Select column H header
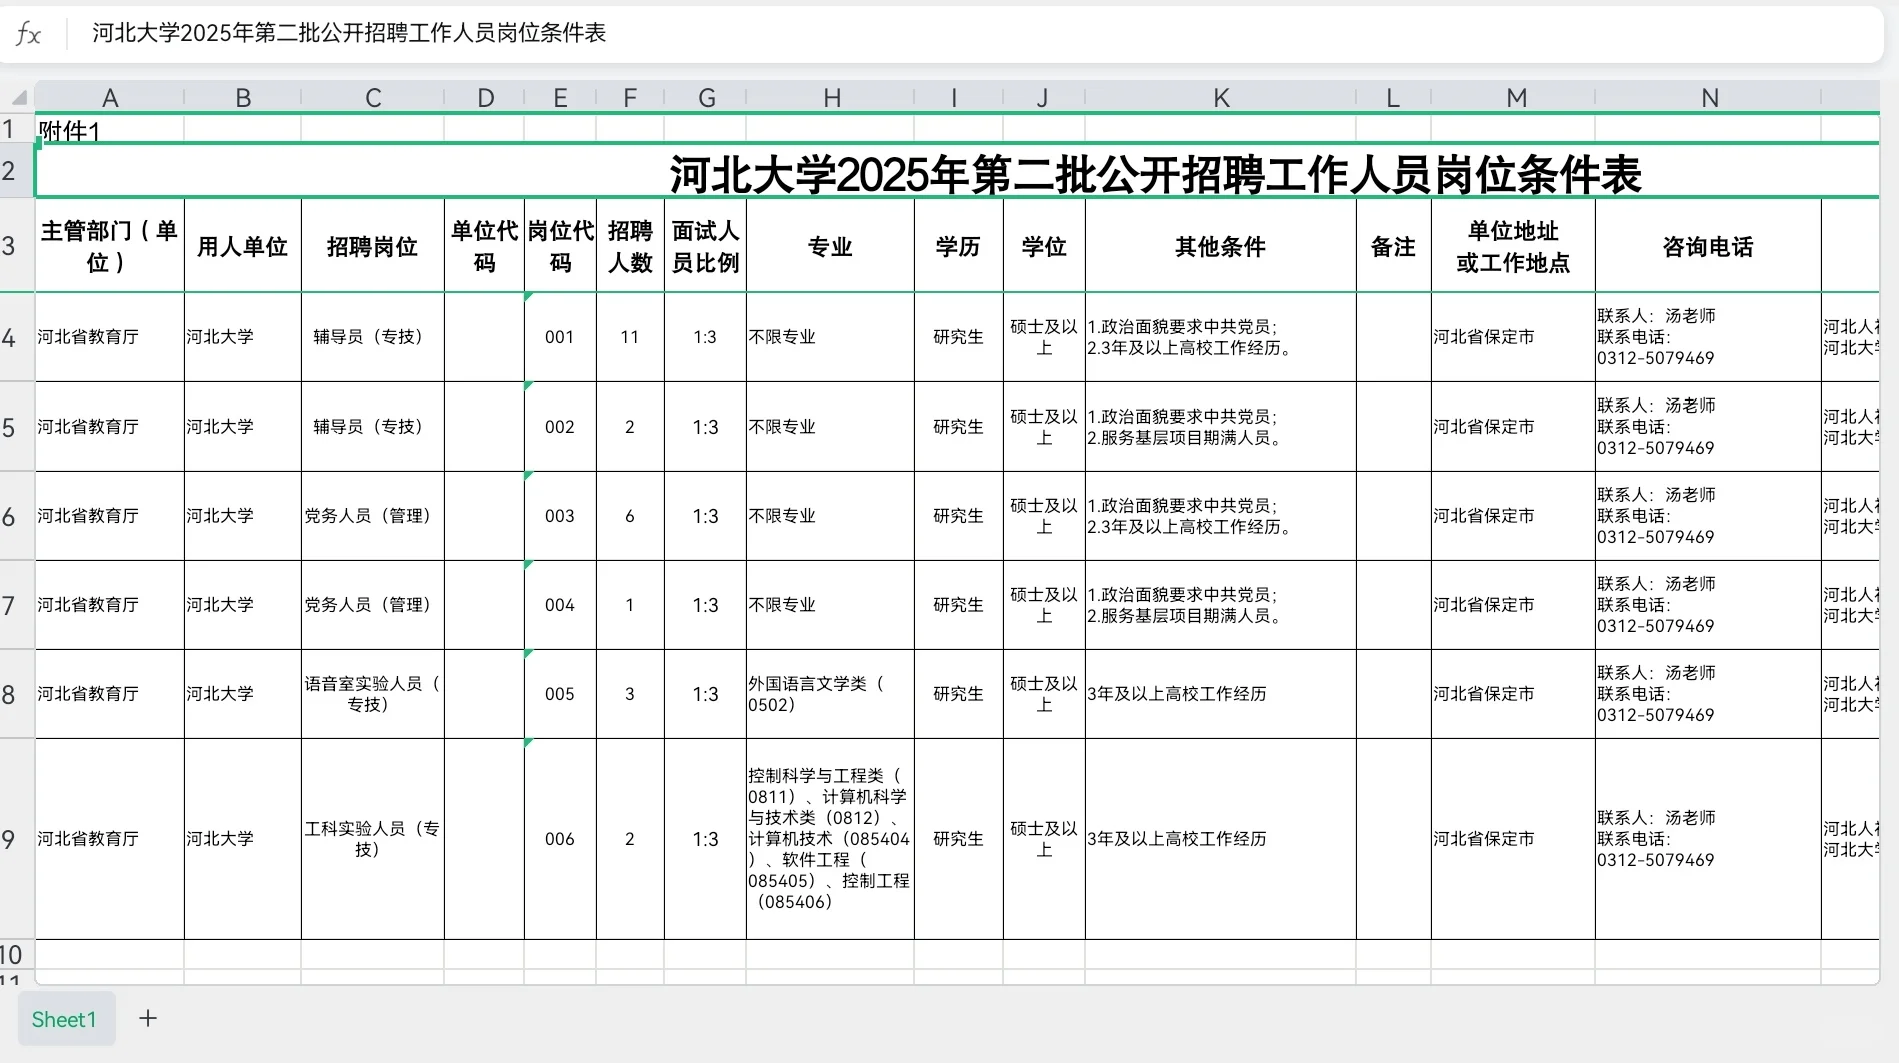The width and height of the screenshot is (1899, 1063). (x=831, y=97)
